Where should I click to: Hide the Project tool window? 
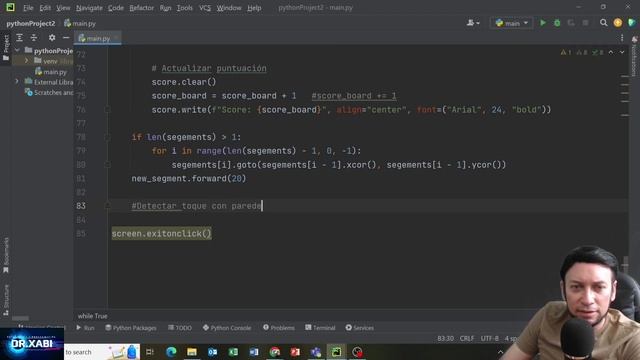click(x=66, y=38)
